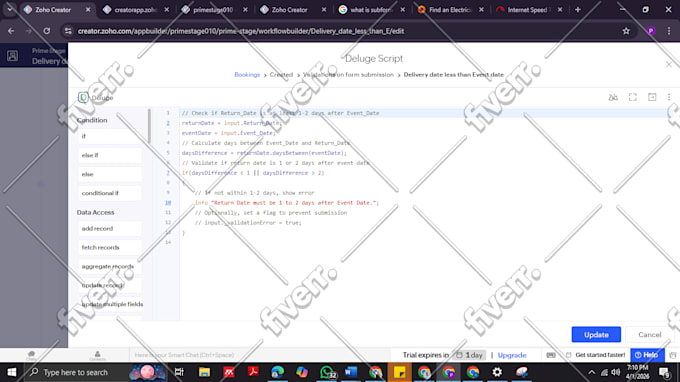The image size is (680, 382).
Task: Insert an 'if' condition block
Action: [110, 136]
